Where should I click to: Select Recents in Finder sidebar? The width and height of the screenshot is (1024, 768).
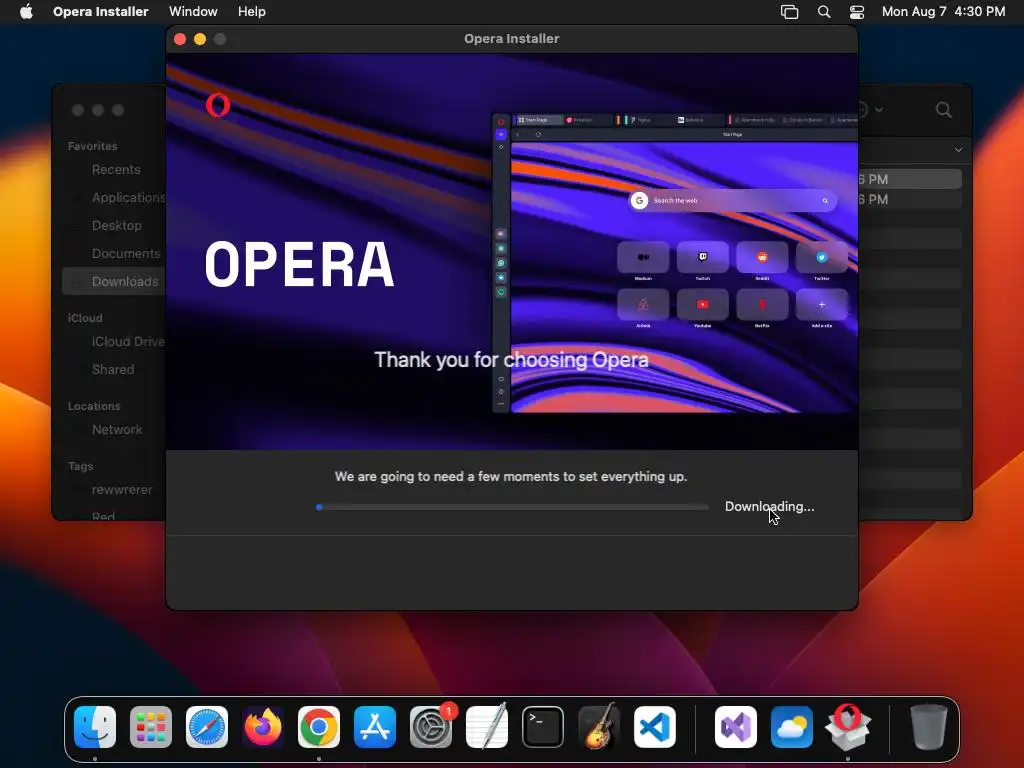[x=116, y=170]
